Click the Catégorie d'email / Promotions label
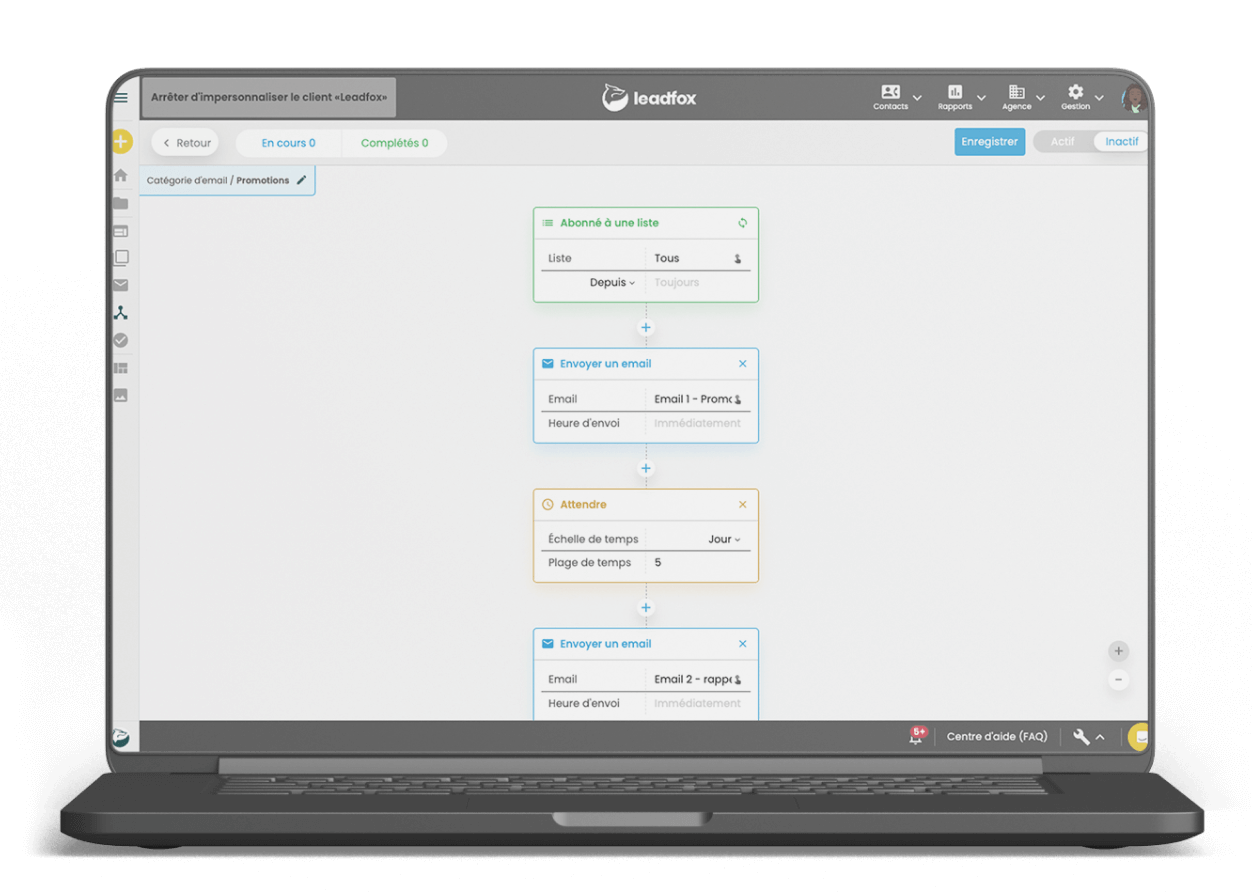The width and height of the screenshot is (1252, 892). pos(218,181)
